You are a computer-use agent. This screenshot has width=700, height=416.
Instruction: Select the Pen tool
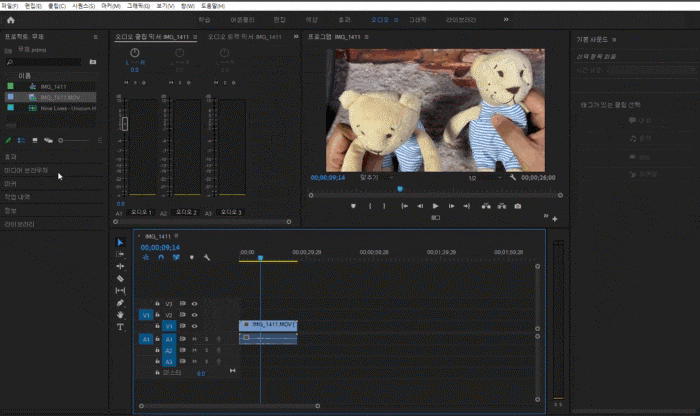pyautogui.click(x=120, y=303)
